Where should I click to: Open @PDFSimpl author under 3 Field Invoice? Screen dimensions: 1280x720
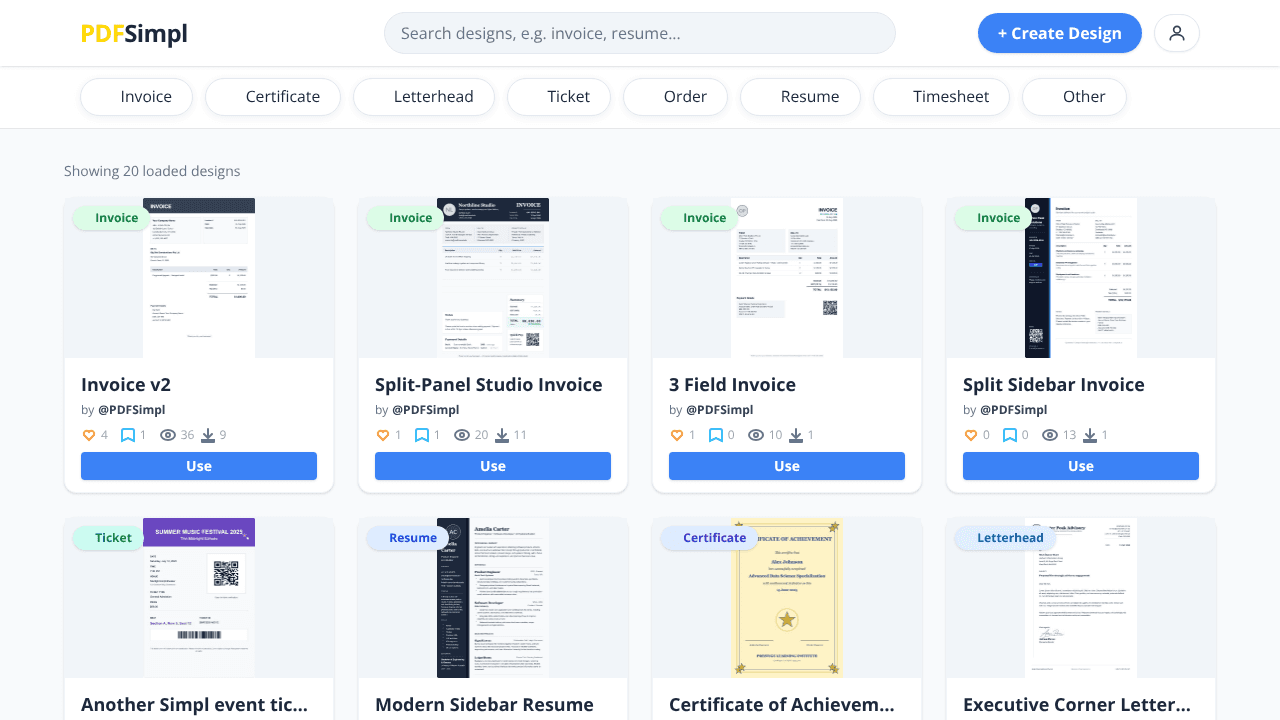click(x=719, y=410)
